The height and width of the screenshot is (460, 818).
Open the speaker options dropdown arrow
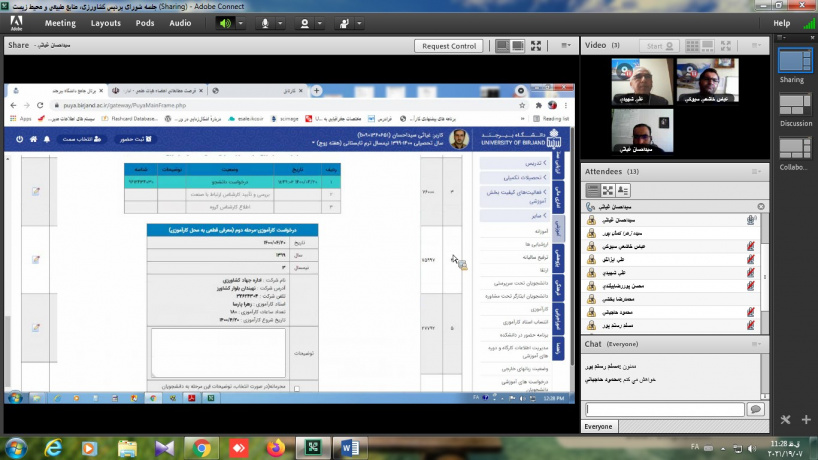(x=243, y=22)
